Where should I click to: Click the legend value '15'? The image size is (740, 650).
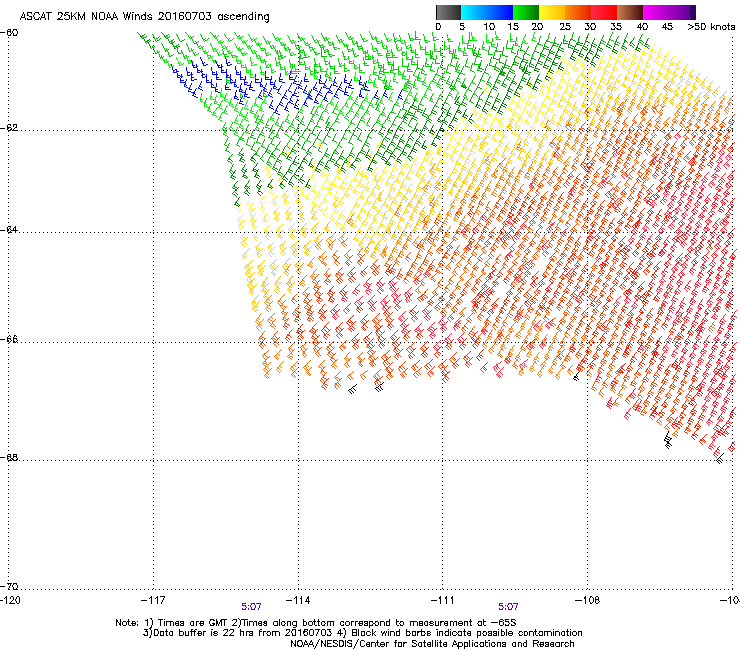[513, 27]
